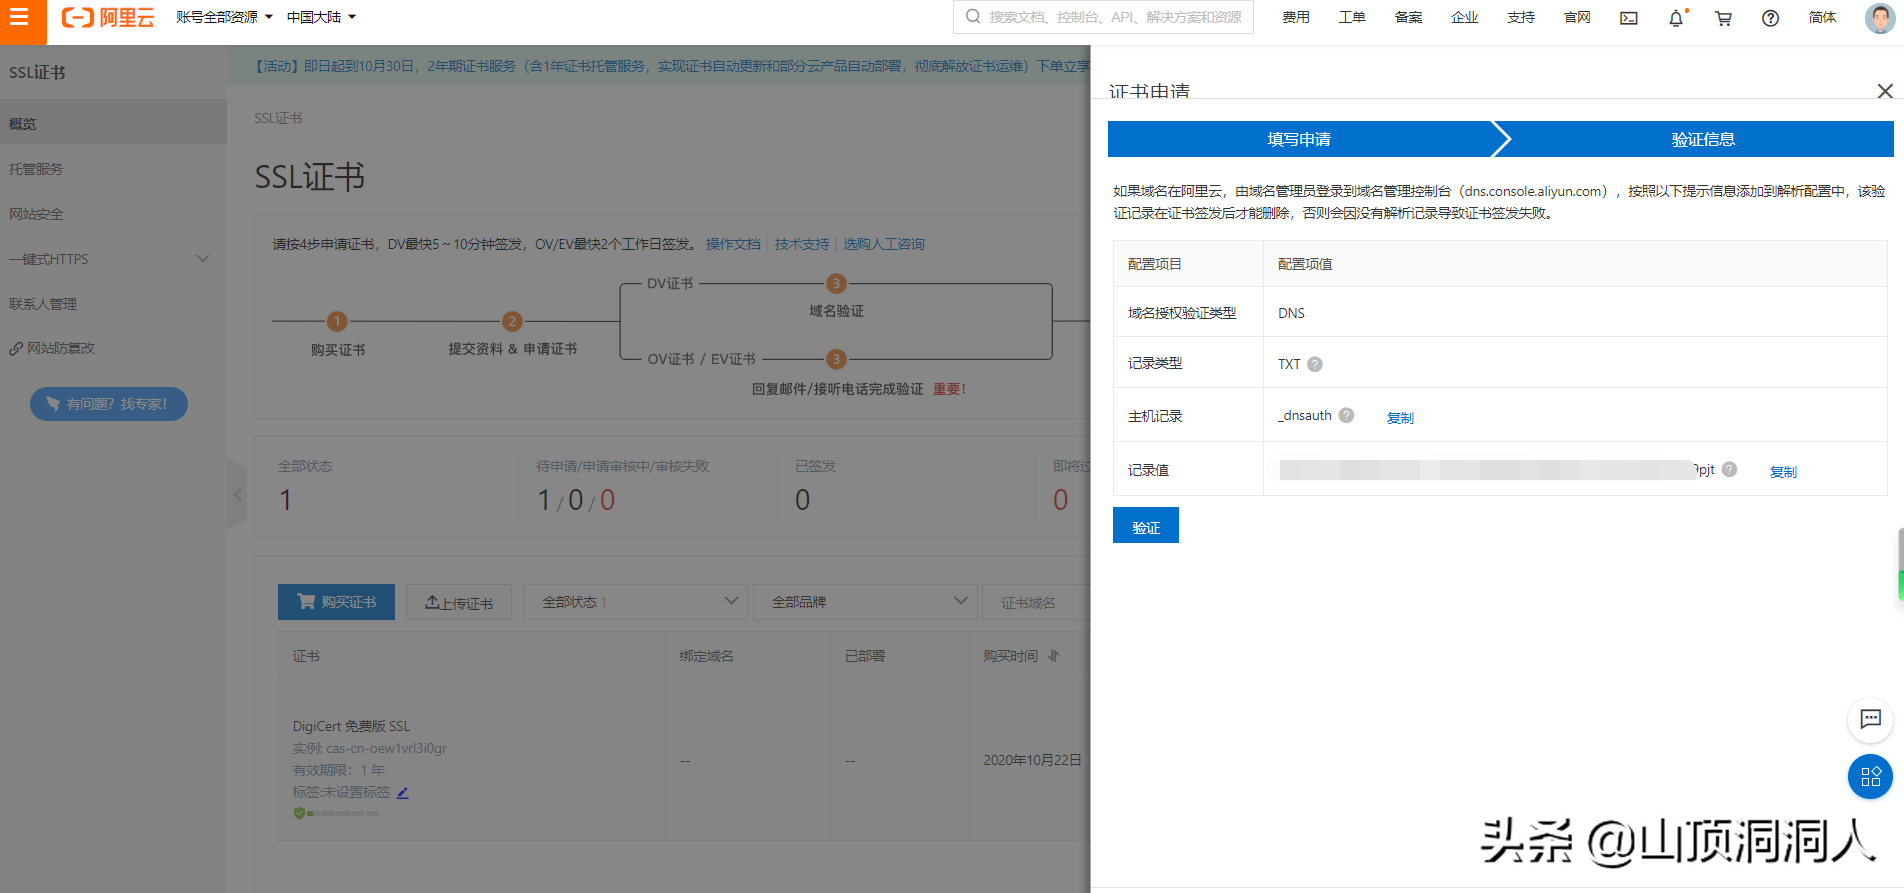Viewport: 1904px width, 893px height.
Task: Select 概览 in the sidebar
Action: 113,124
